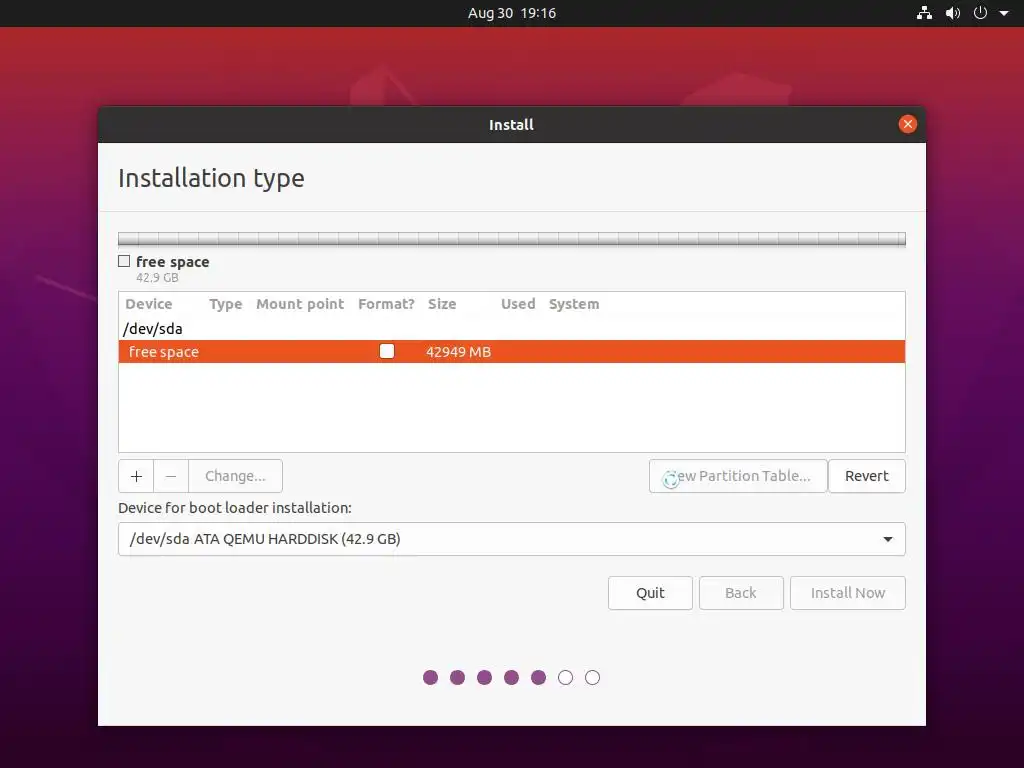The width and height of the screenshot is (1024, 768).
Task: Open the boot loader device dropdown
Action: (511, 539)
